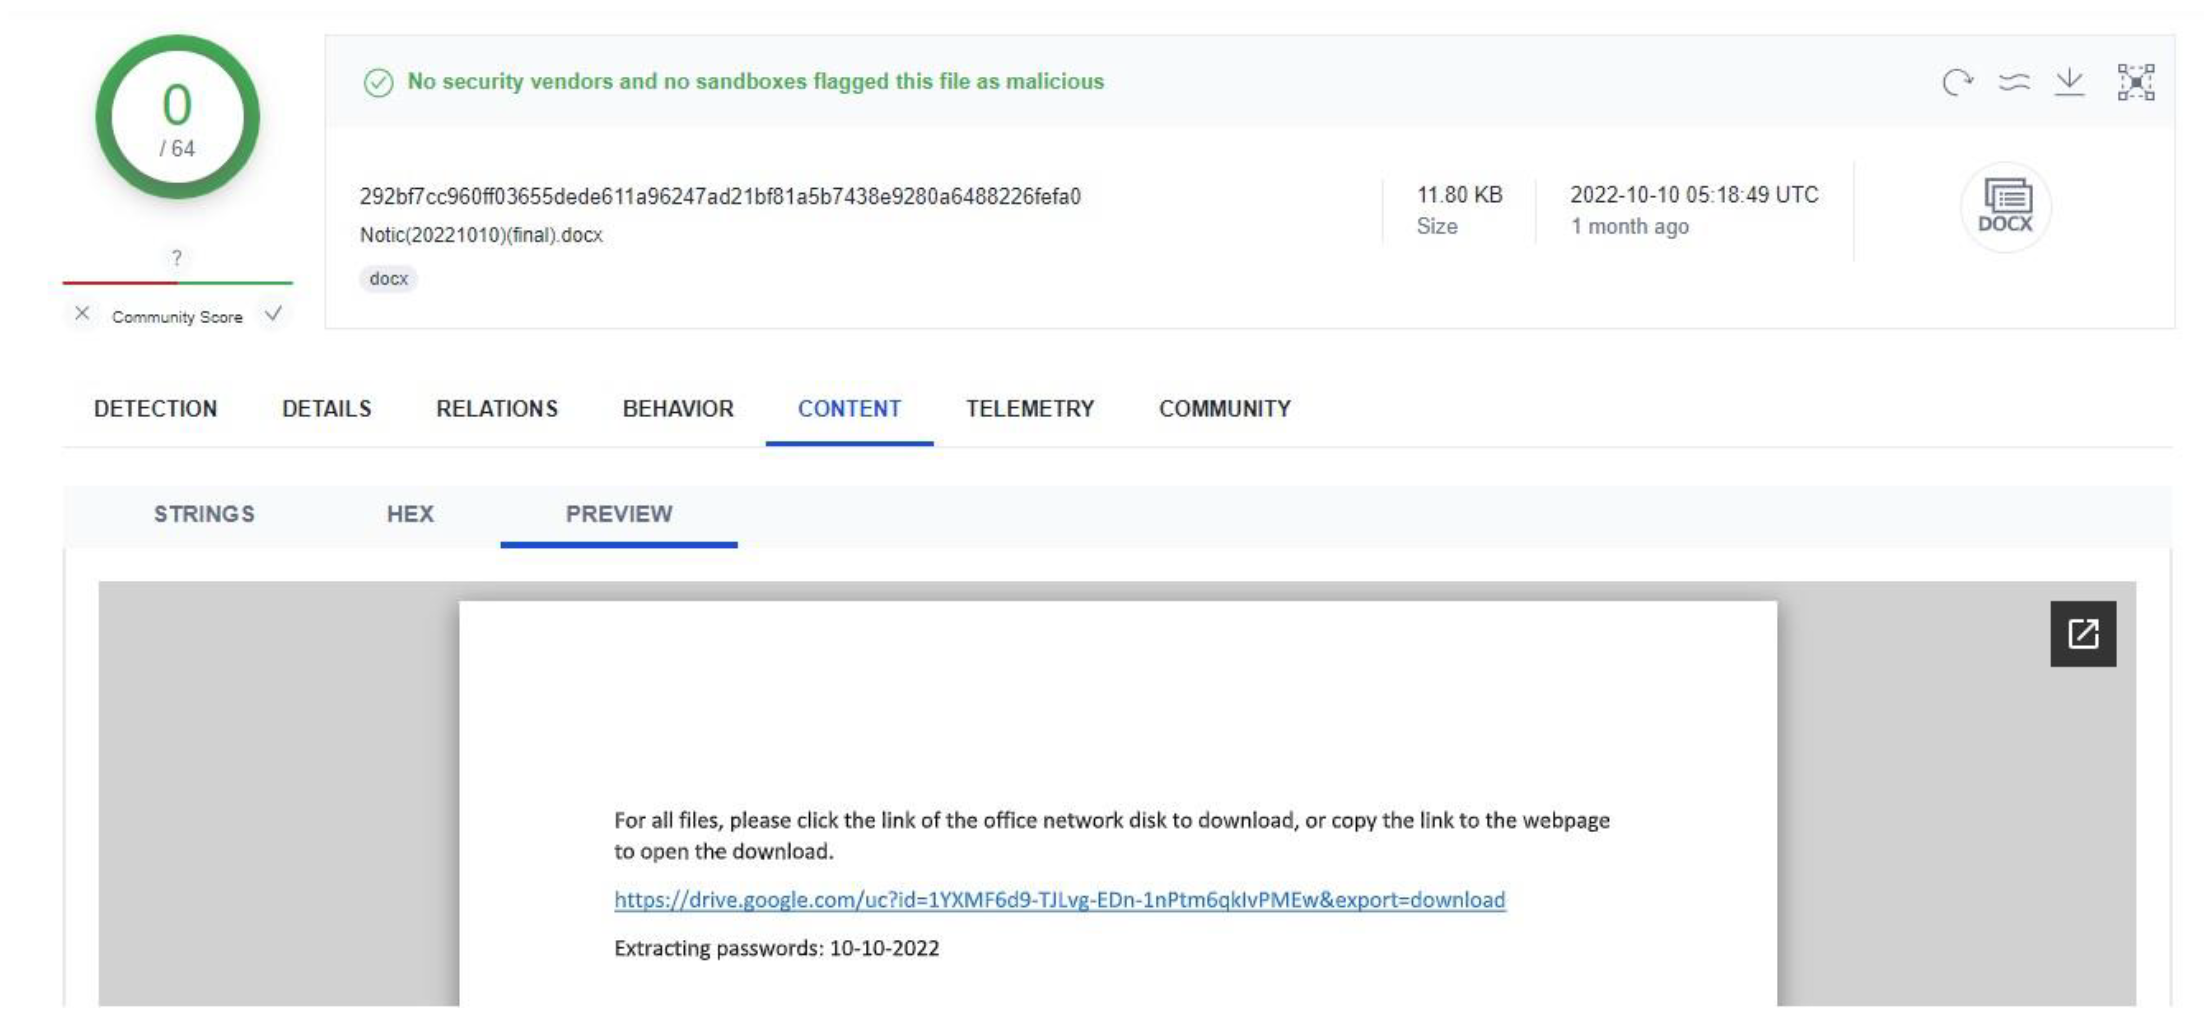Show the STRINGS content view
The height and width of the screenshot is (1016, 2204).
coord(204,514)
